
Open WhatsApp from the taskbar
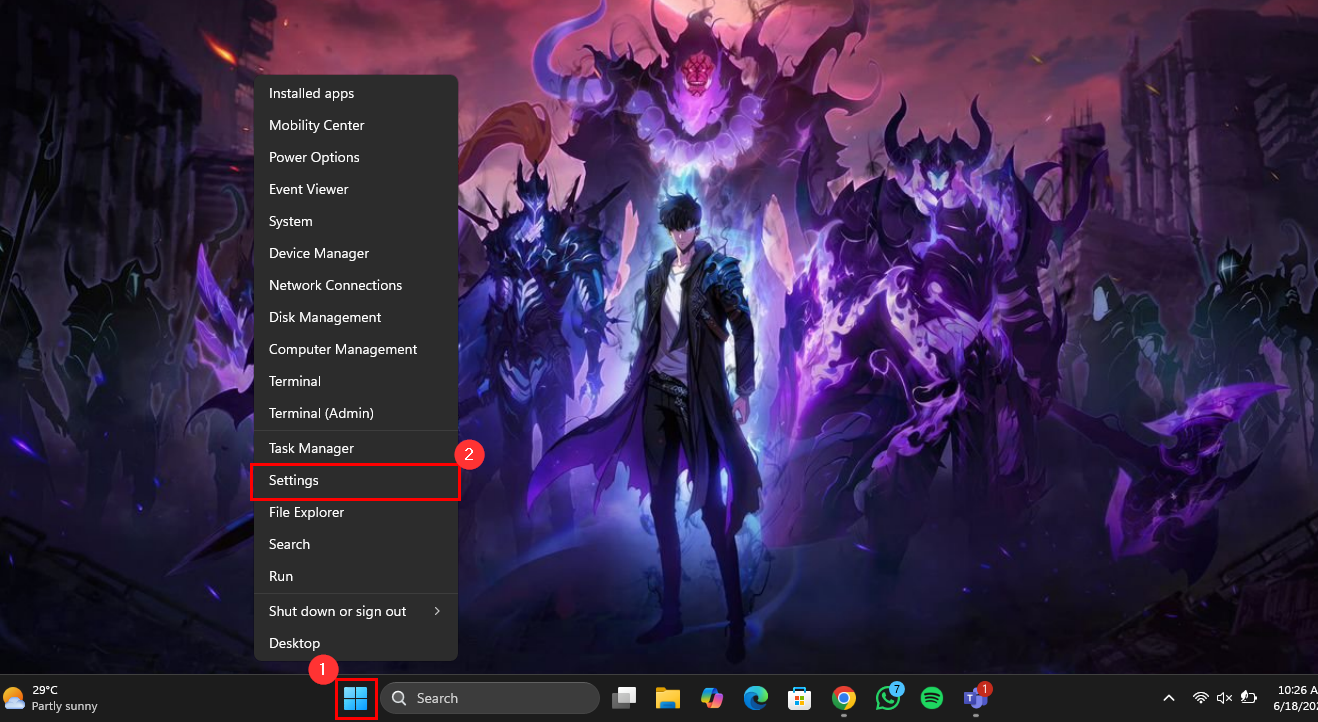coord(887,698)
